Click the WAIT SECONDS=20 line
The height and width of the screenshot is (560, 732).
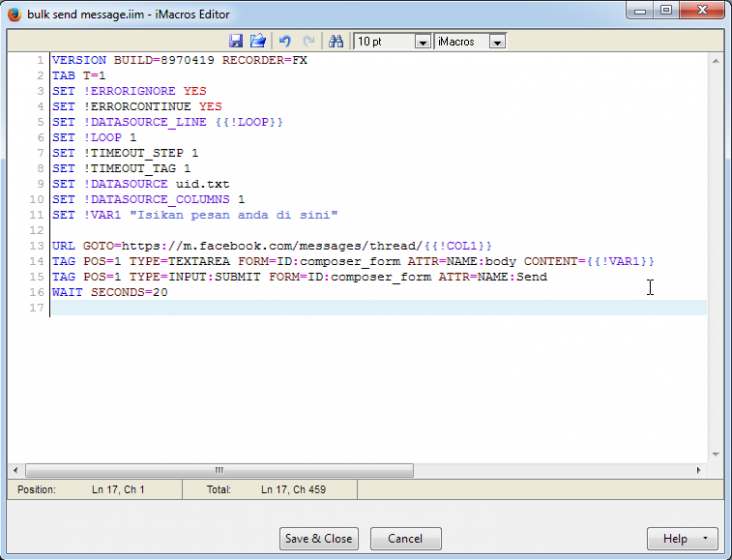(110, 292)
